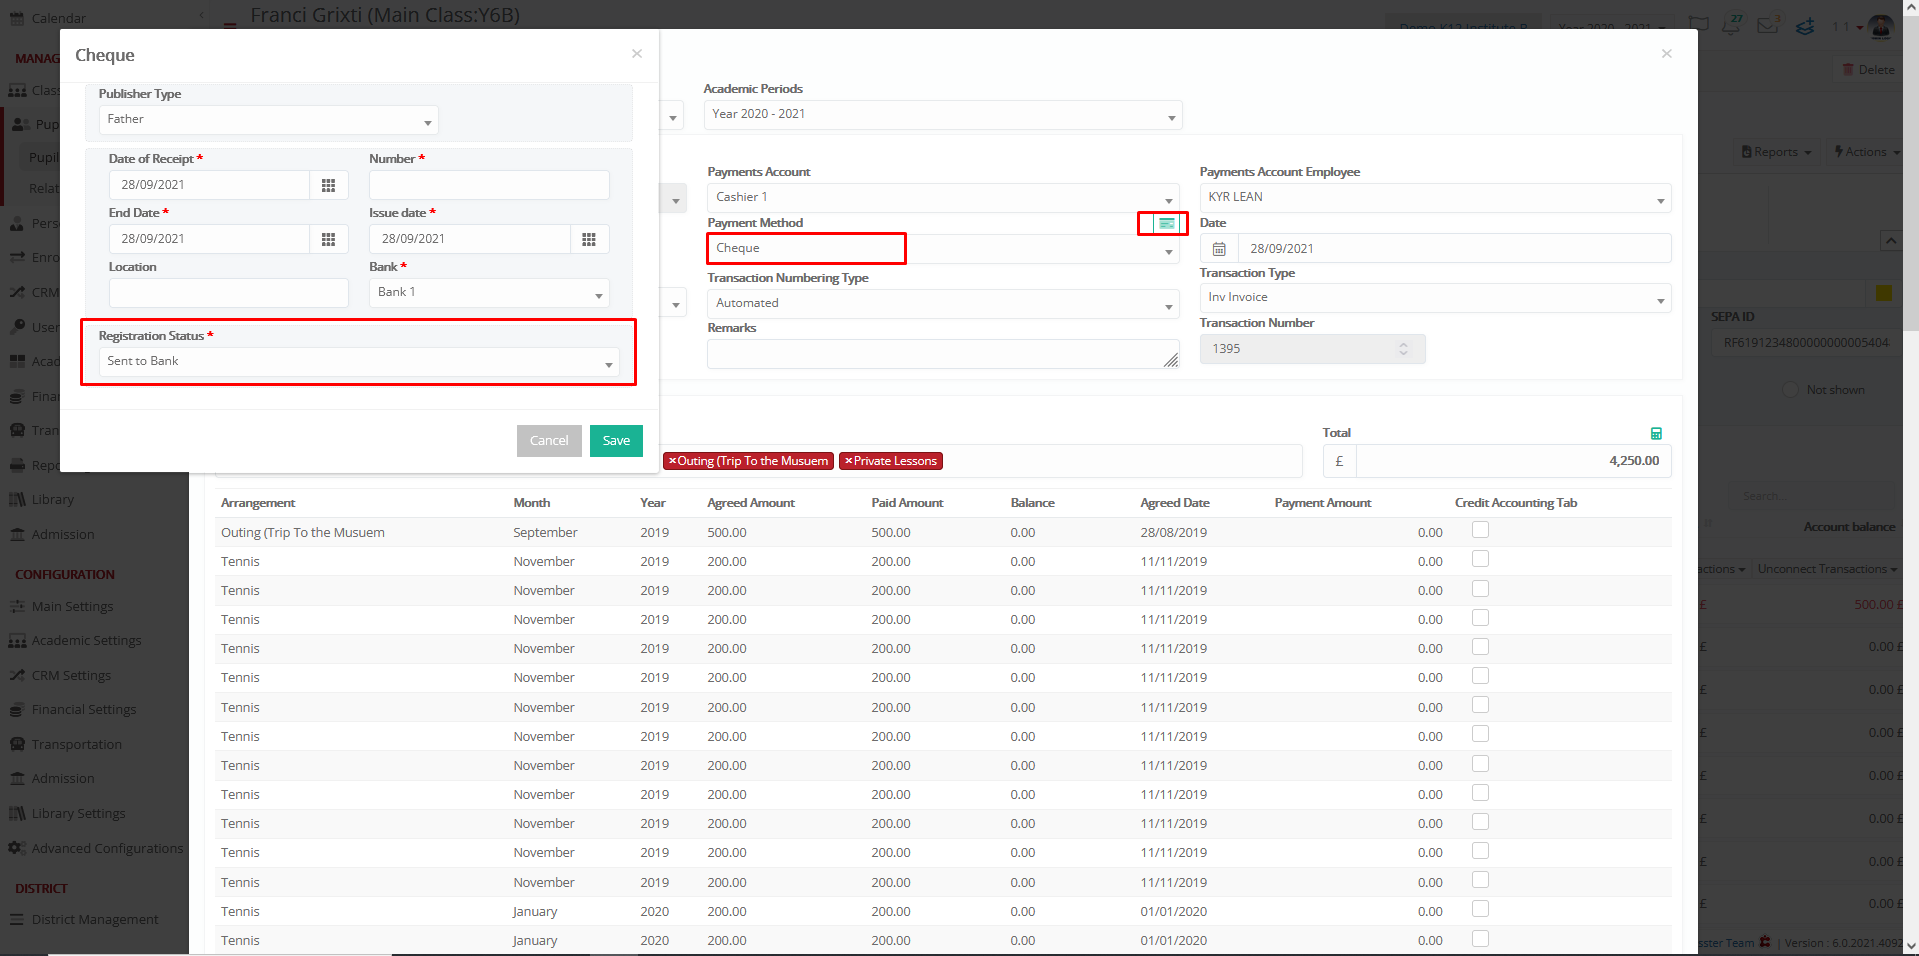This screenshot has width=1919, height=956.
Task: Click the District Management icon
Action: [x=17, y=919]
